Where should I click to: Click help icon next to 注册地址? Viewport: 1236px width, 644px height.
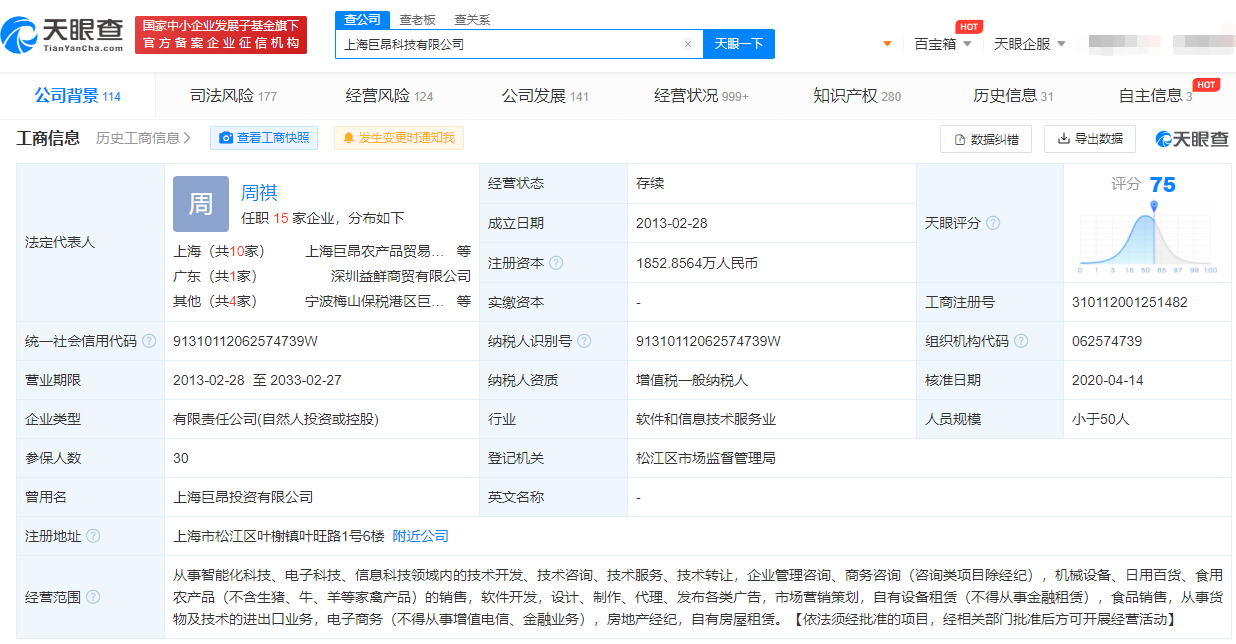(93, 536)
